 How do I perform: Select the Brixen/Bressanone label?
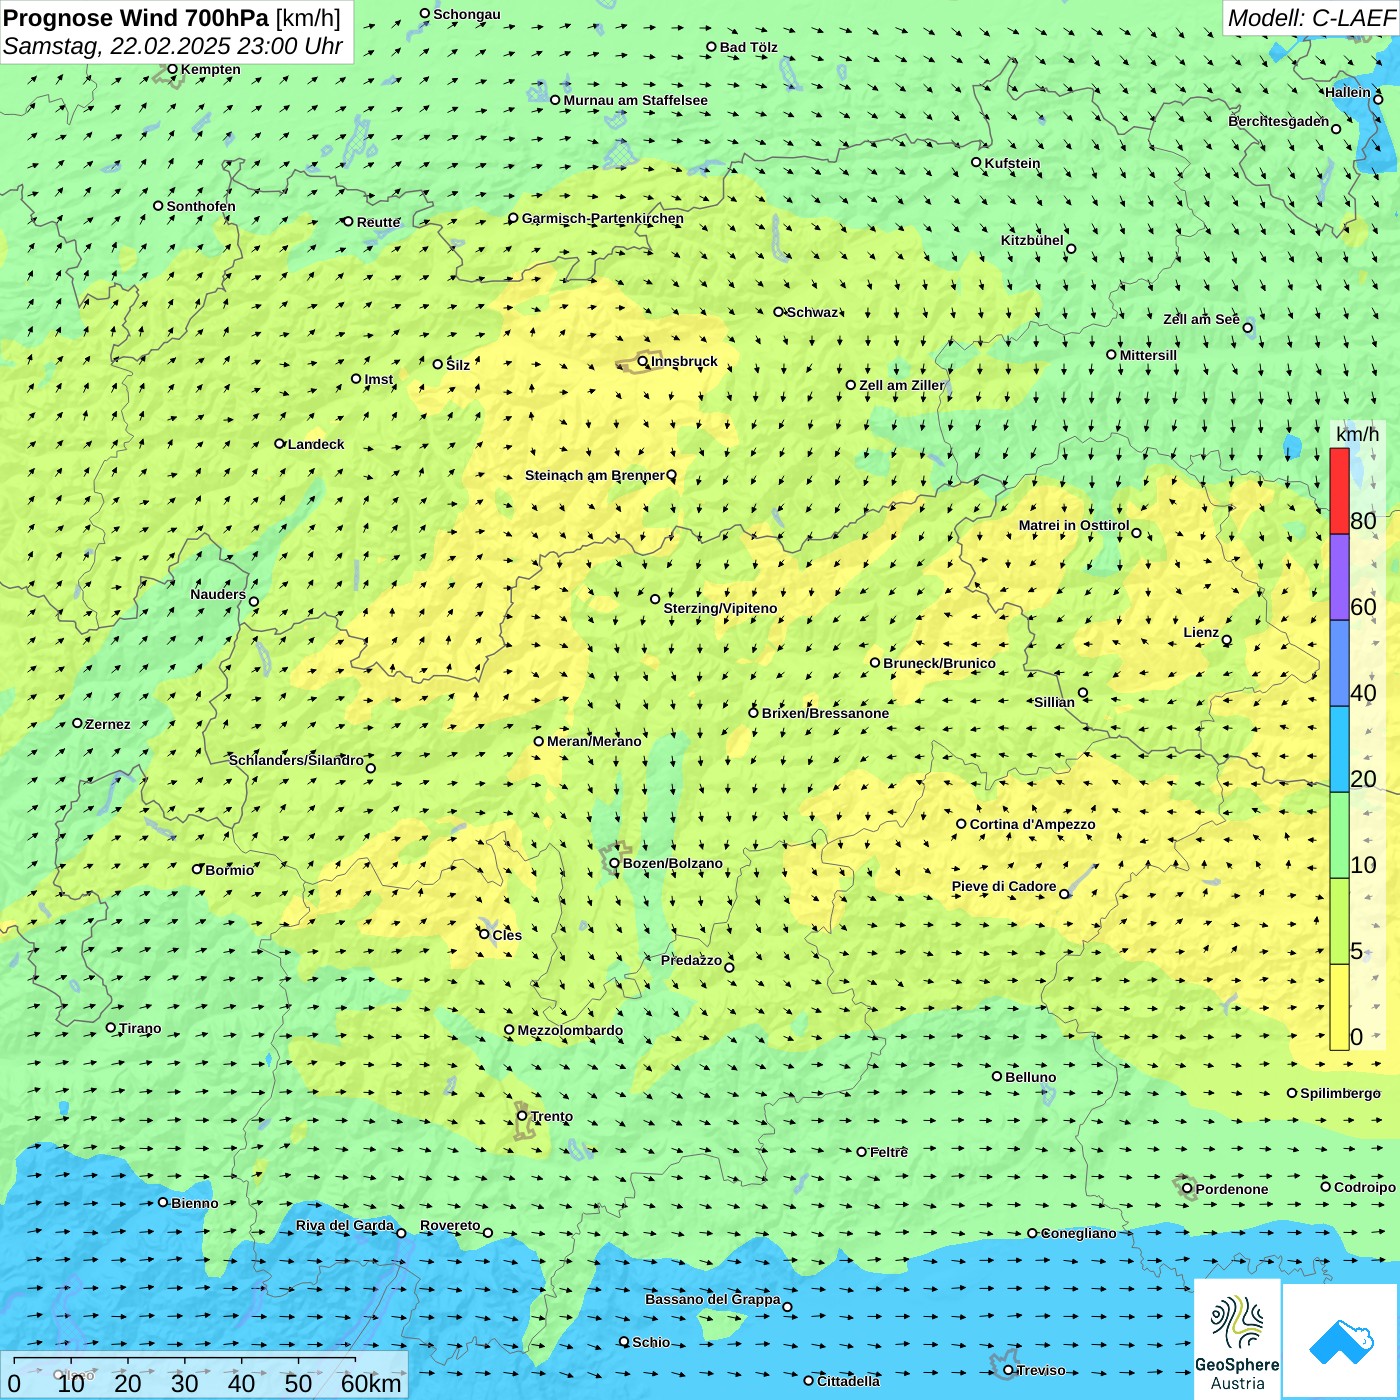pyautogui.click(x=825, y=713)
